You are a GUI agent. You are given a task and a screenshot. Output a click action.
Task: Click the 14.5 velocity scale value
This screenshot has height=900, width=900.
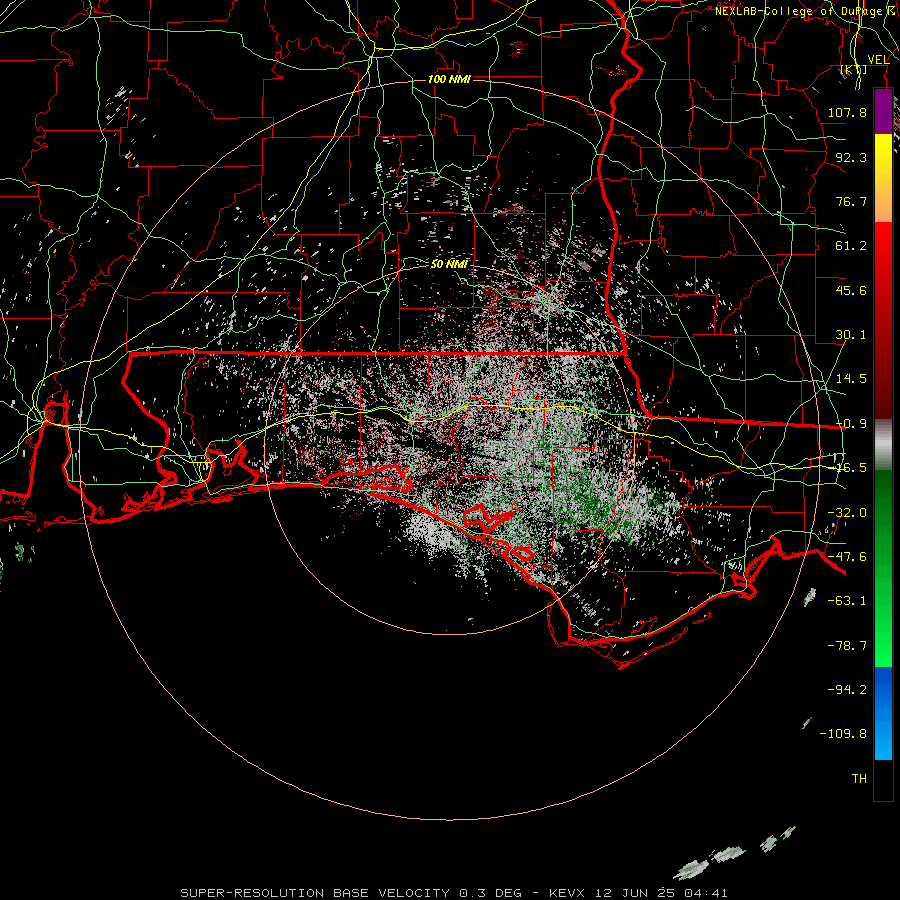851,379
